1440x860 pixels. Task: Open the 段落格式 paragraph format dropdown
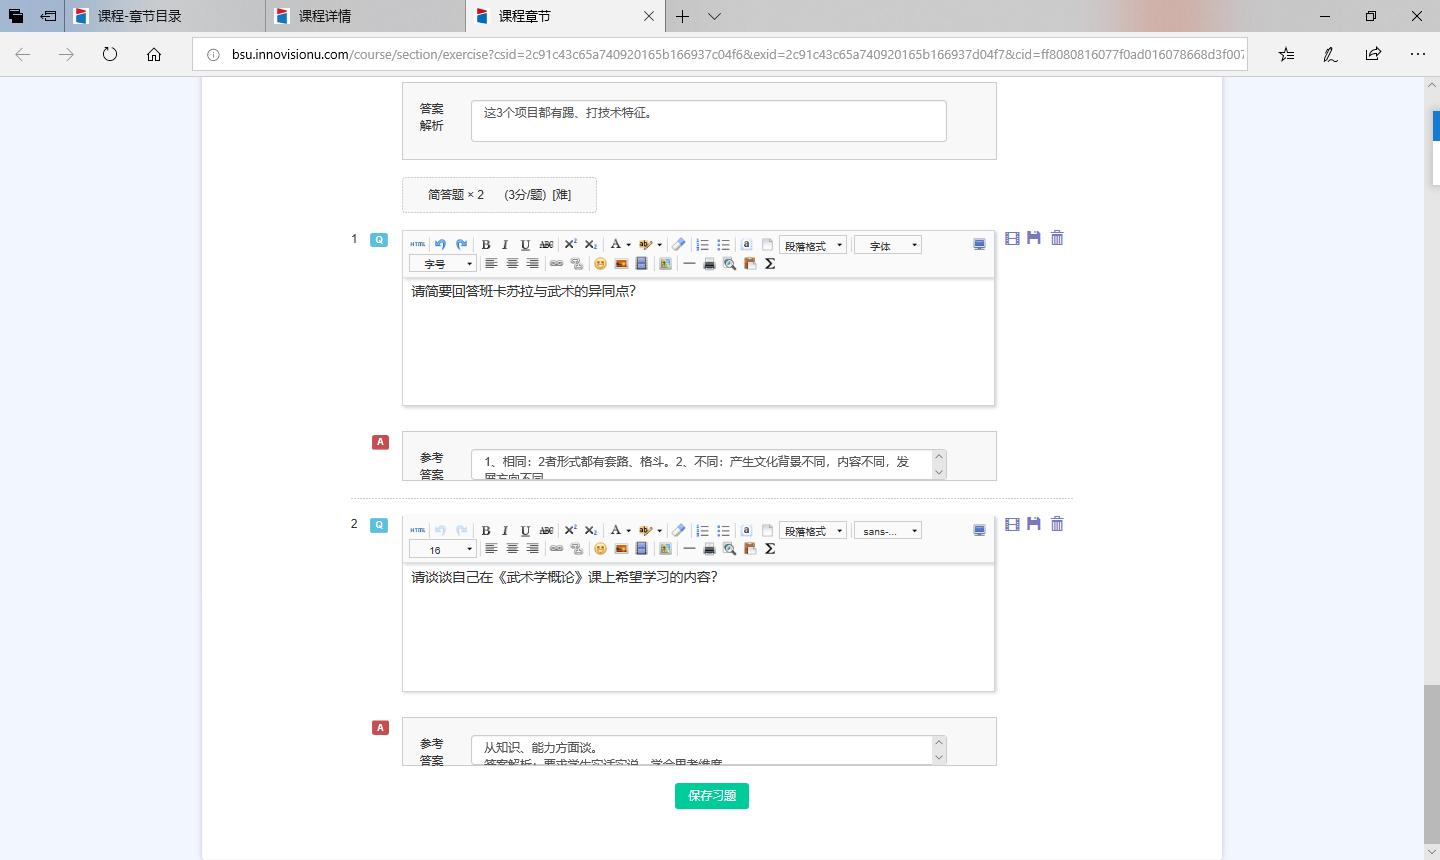click(812, 244)
